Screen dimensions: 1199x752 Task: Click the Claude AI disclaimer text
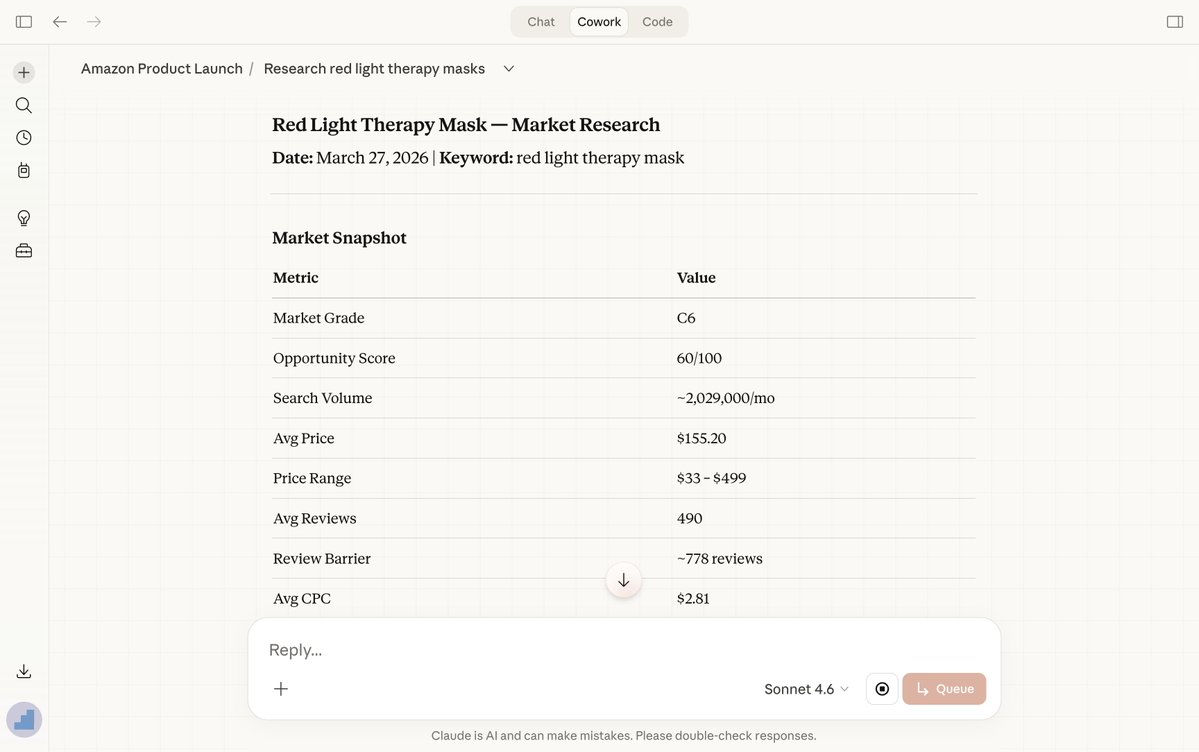click(623, 736)
